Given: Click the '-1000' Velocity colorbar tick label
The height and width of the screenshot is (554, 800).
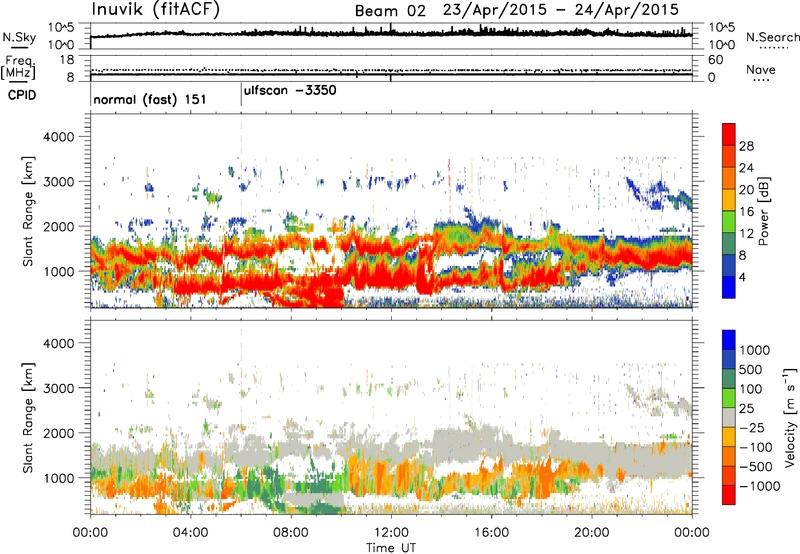Looking at the screenshot, I should click(760, 486).
